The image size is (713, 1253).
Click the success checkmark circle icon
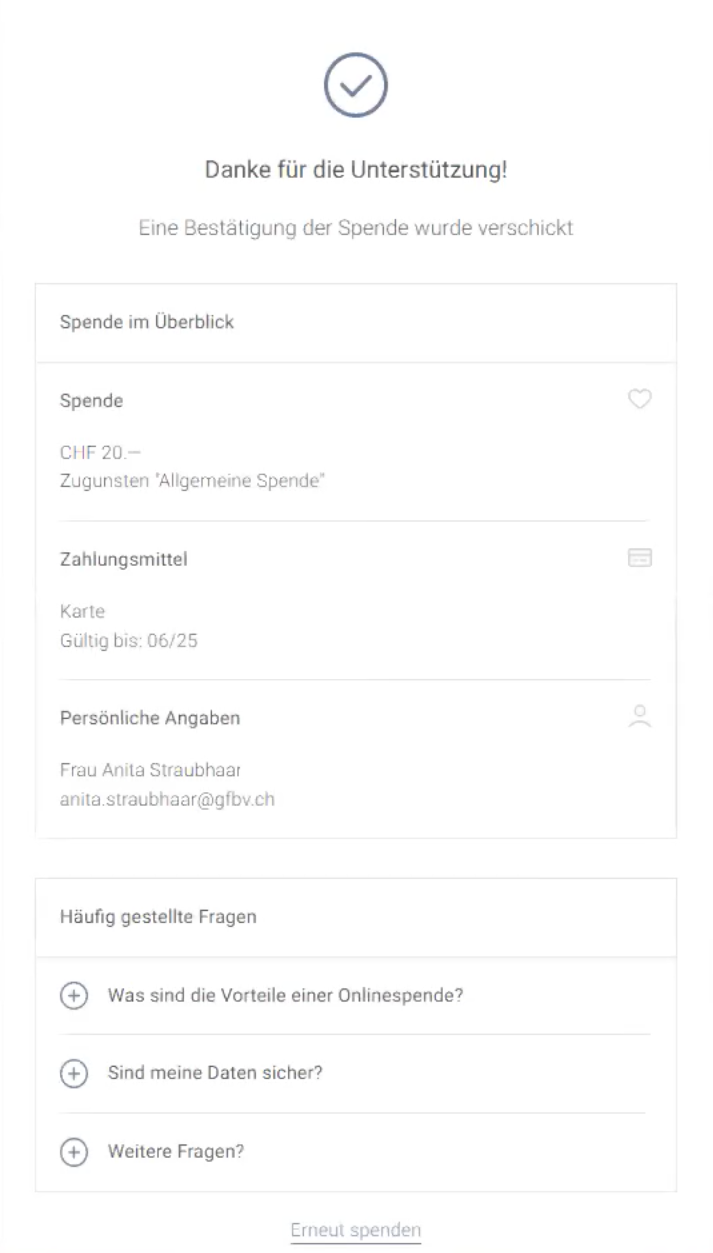click(356, 85)
